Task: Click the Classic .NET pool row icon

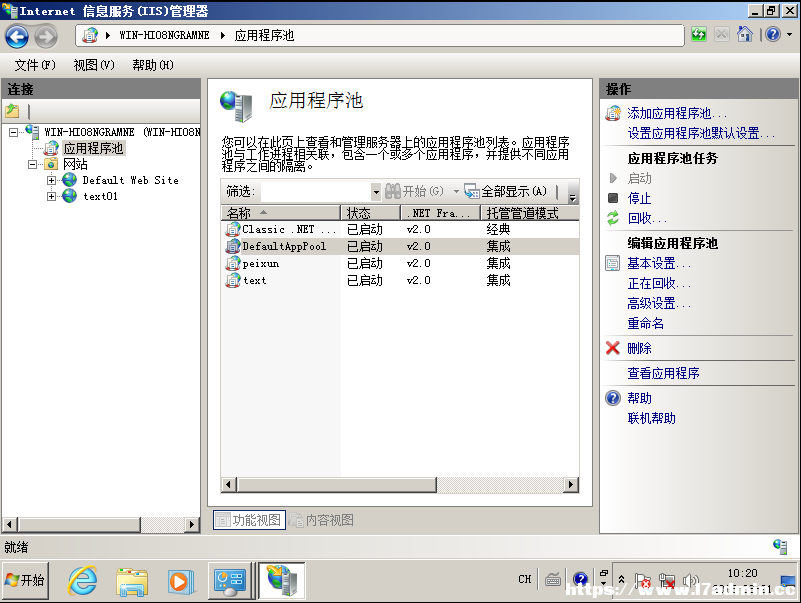Action: pyautogui.click(x=233, y=229)
